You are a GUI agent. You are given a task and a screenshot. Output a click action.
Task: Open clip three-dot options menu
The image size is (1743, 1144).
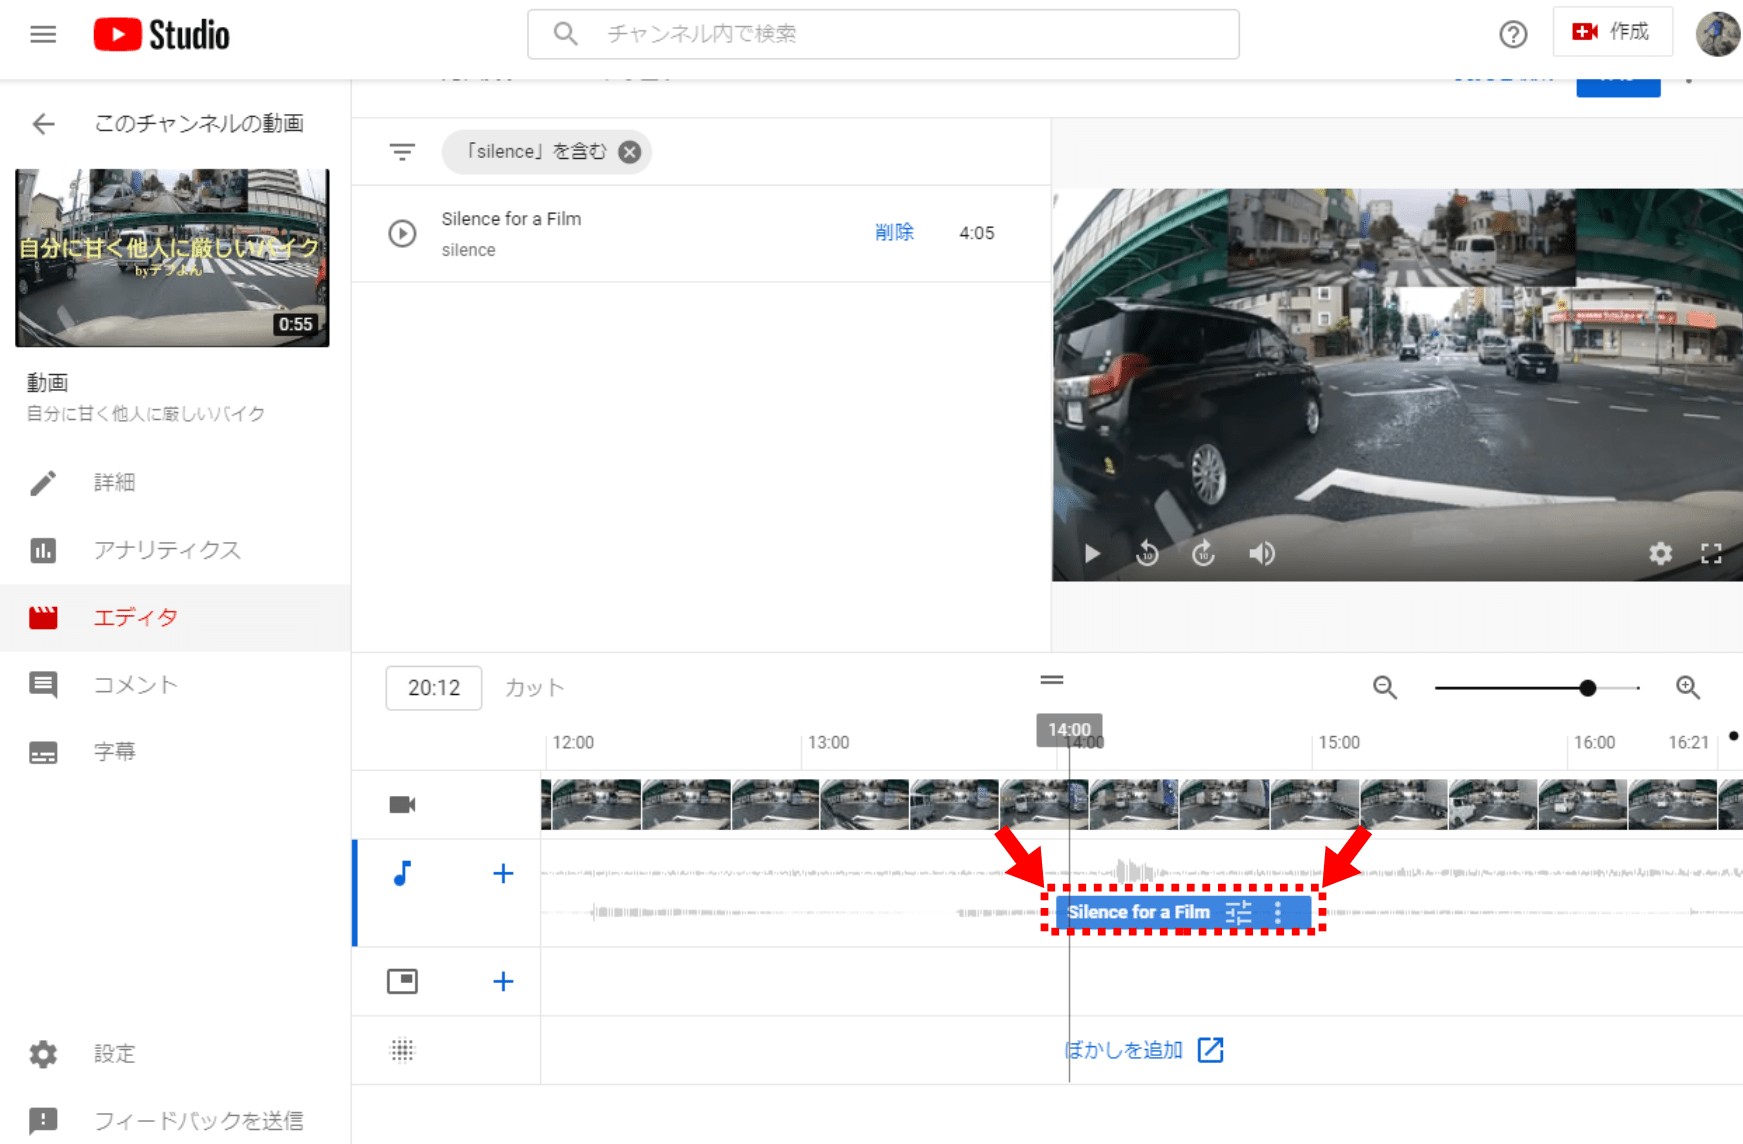coord(1277,911)
